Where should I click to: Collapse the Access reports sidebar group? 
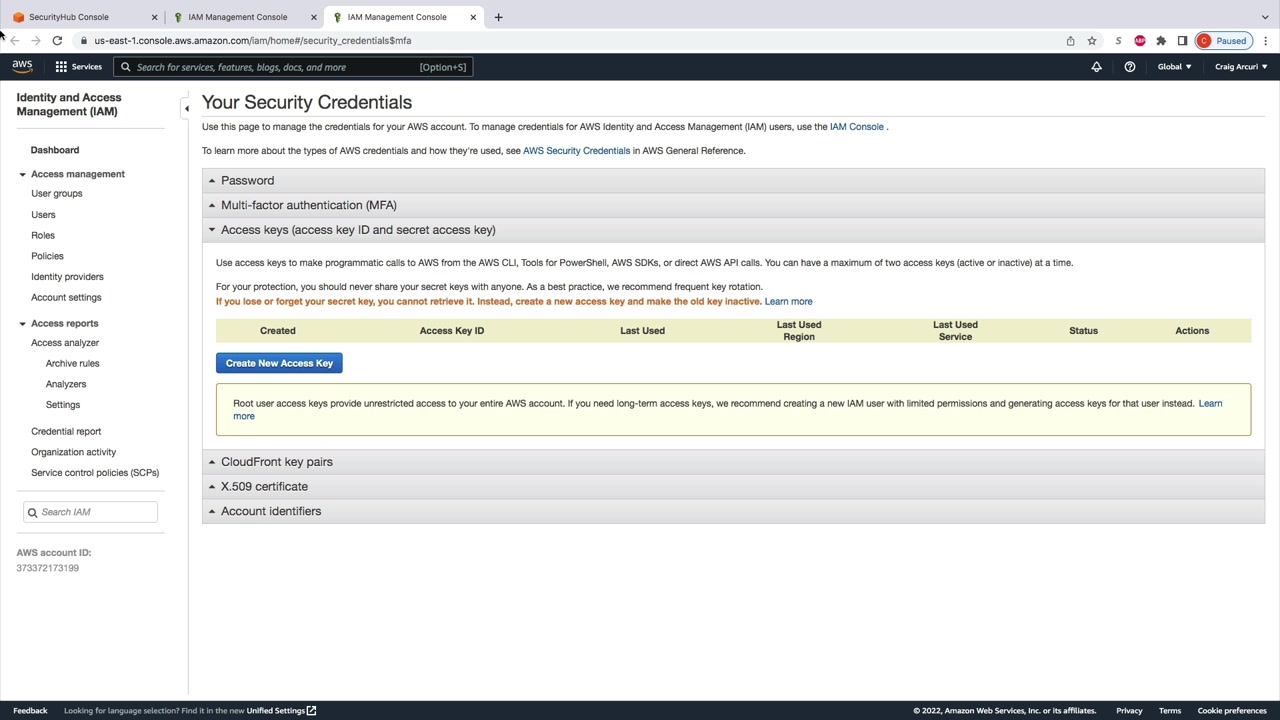pos(22,324)
